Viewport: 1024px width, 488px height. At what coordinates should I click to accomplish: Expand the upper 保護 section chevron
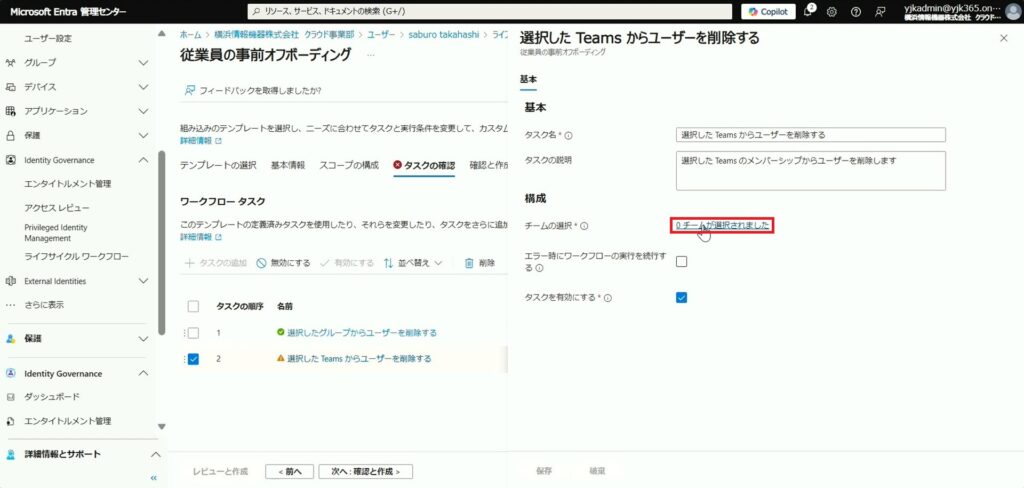click(x=144, y=136)
